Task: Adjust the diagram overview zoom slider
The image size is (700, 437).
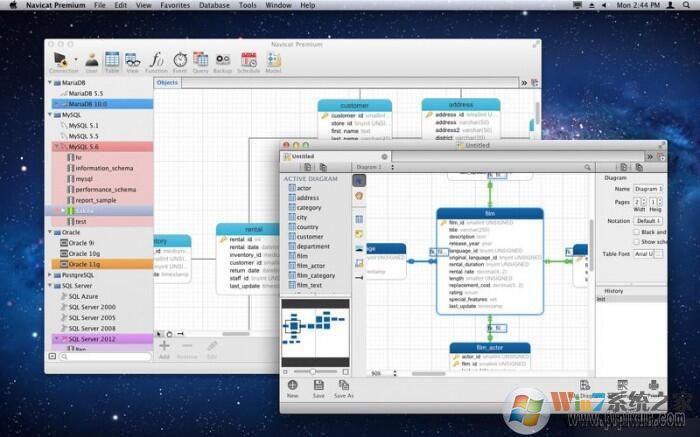Action: [x=312, y=371]
